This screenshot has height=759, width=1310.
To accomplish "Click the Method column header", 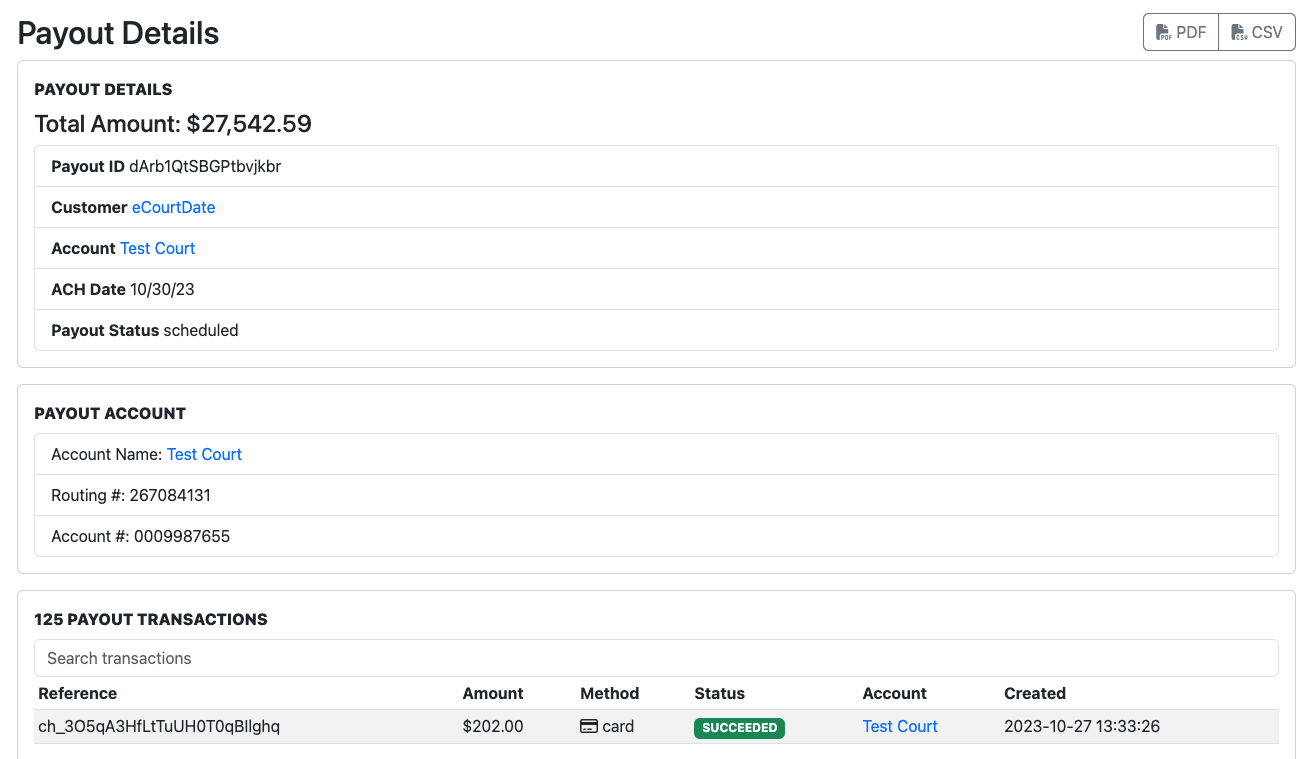I will coord(609,693).
